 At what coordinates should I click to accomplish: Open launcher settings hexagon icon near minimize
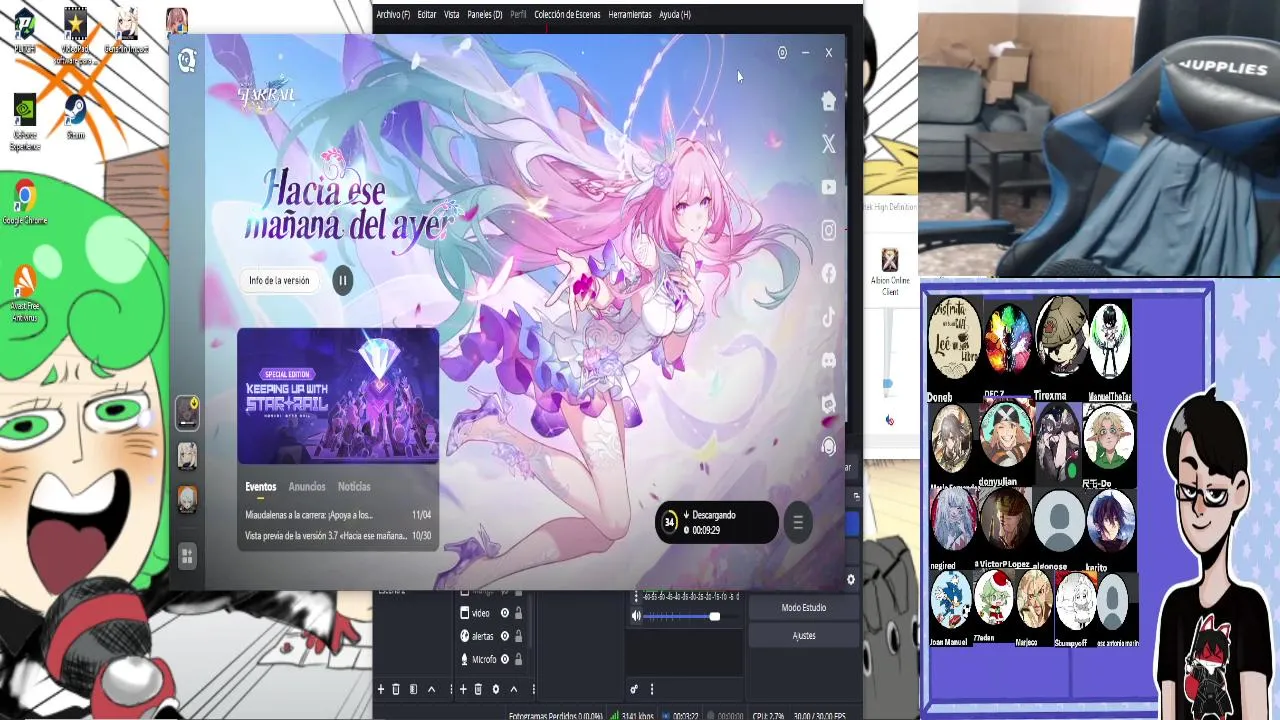pyautogui.click(x=782, y=53)
